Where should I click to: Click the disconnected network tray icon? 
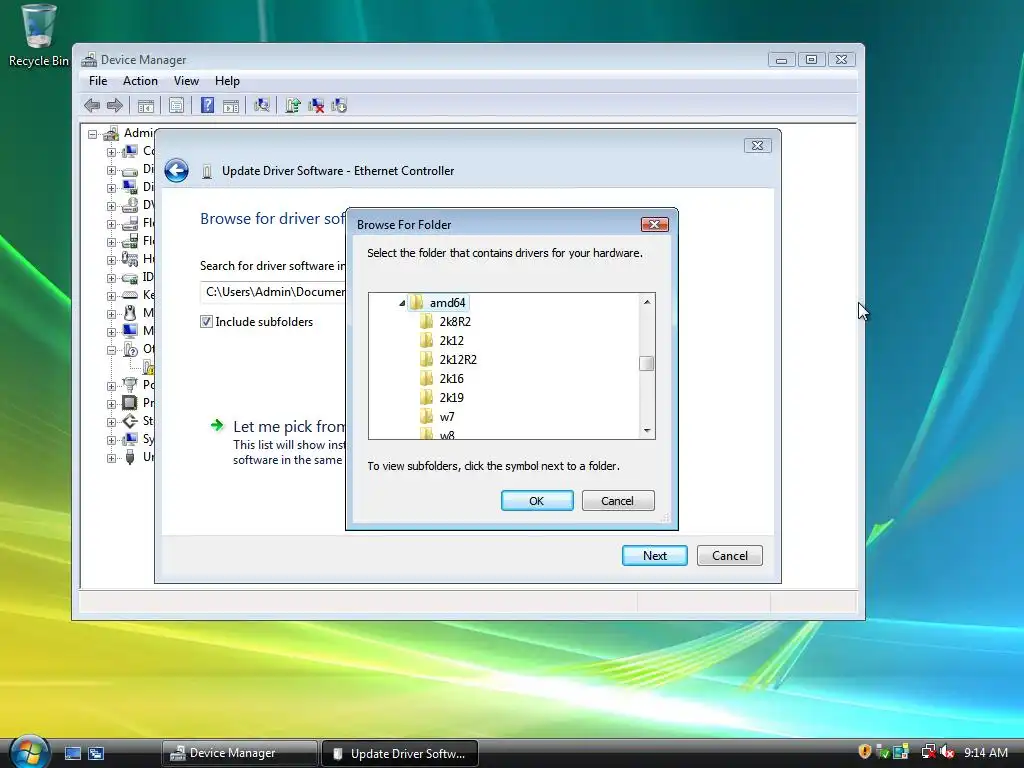[x=927, y=752]
